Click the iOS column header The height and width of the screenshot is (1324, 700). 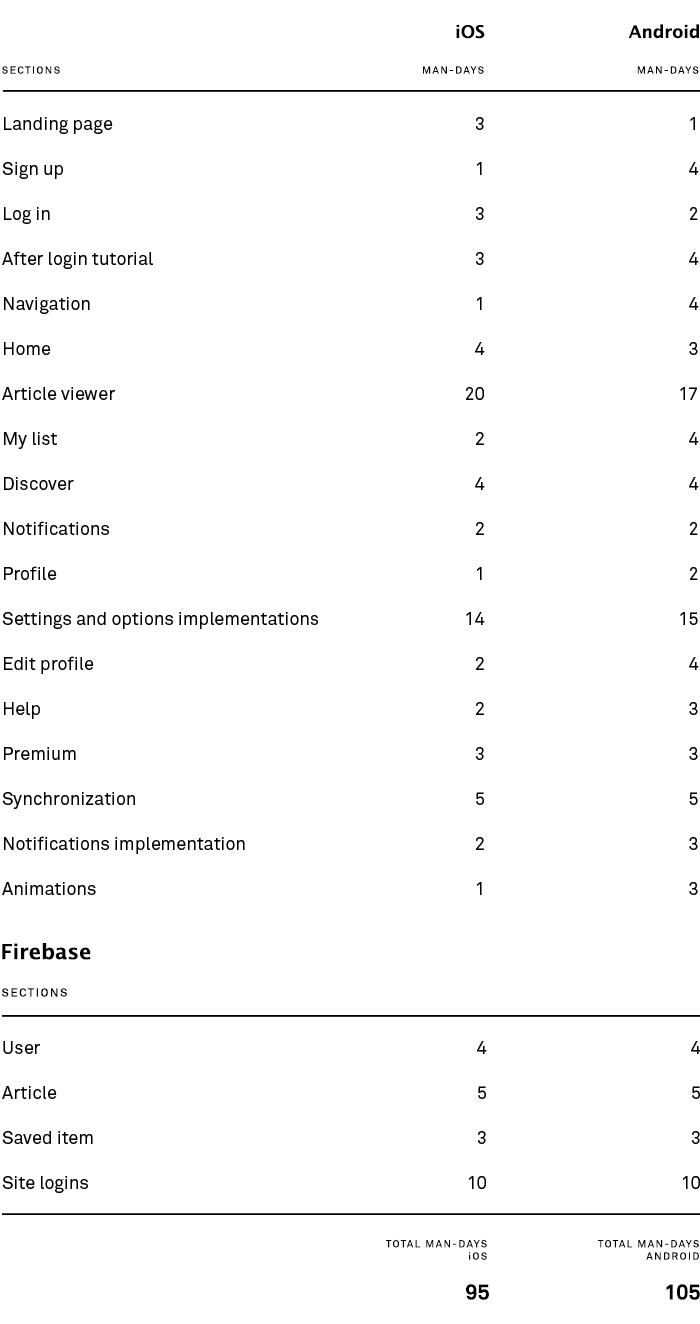pyautogui.click(x=470, y=32)
